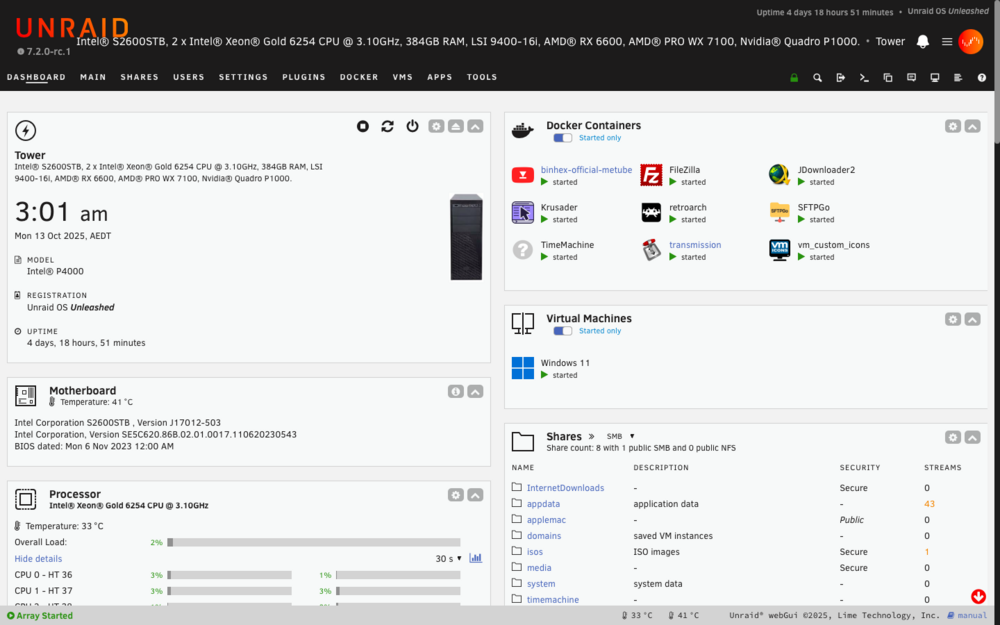
Task: Open Virtual Machines settings gear
Action: (x=953, y=319)
